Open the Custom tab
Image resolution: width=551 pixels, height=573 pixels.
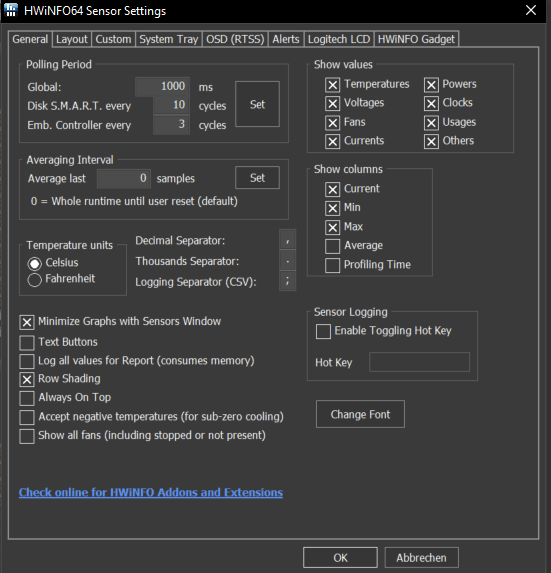(x=113, y=39)
